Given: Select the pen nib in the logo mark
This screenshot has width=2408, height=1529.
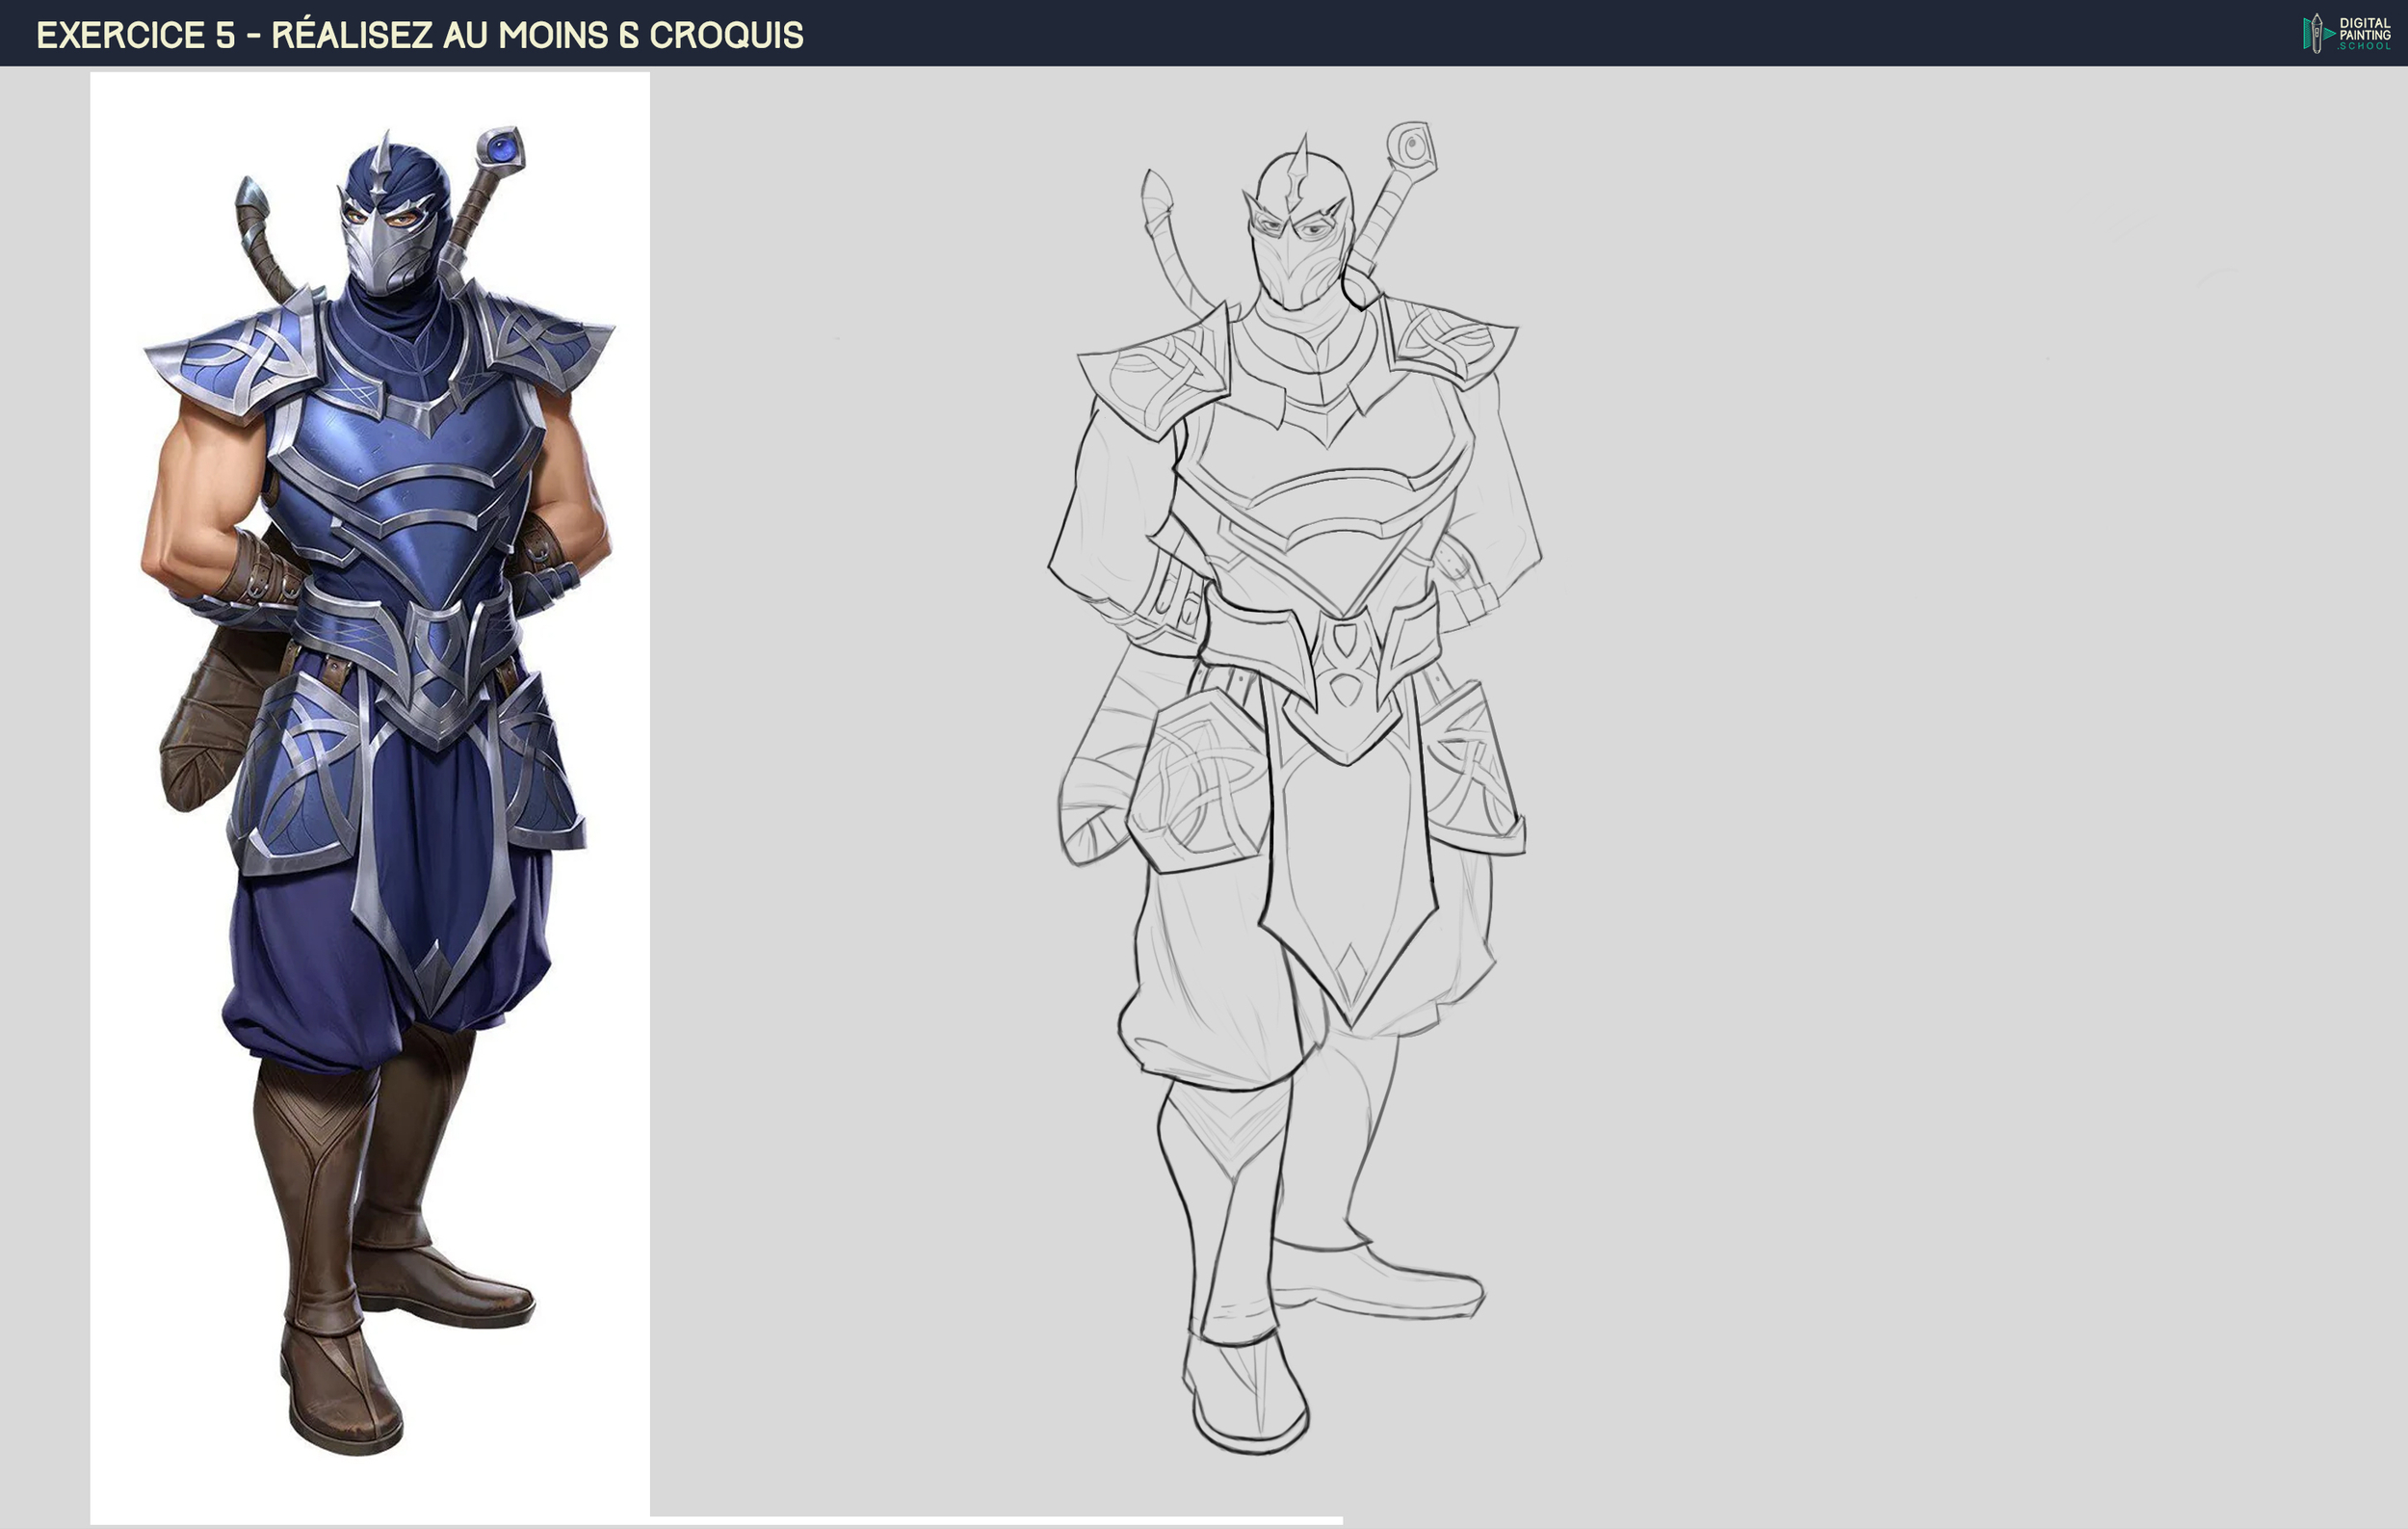Looking at the screenshot, I should [x=2317, y=19].
